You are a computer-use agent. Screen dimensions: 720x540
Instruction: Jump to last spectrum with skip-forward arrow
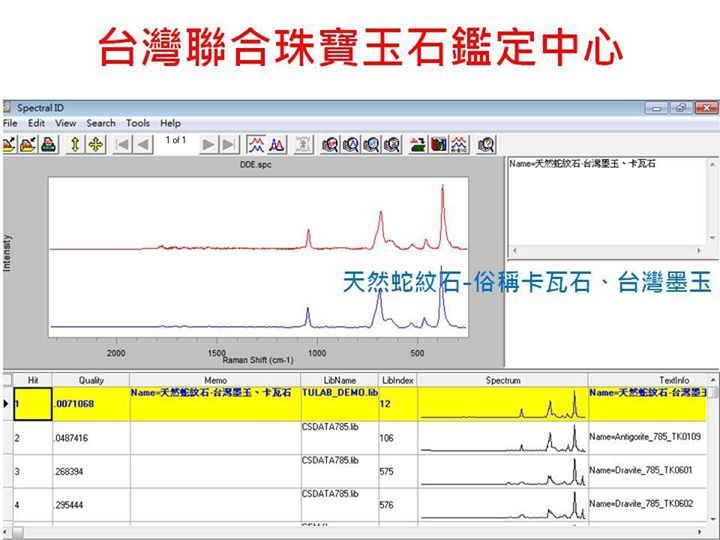click(229, 145)
